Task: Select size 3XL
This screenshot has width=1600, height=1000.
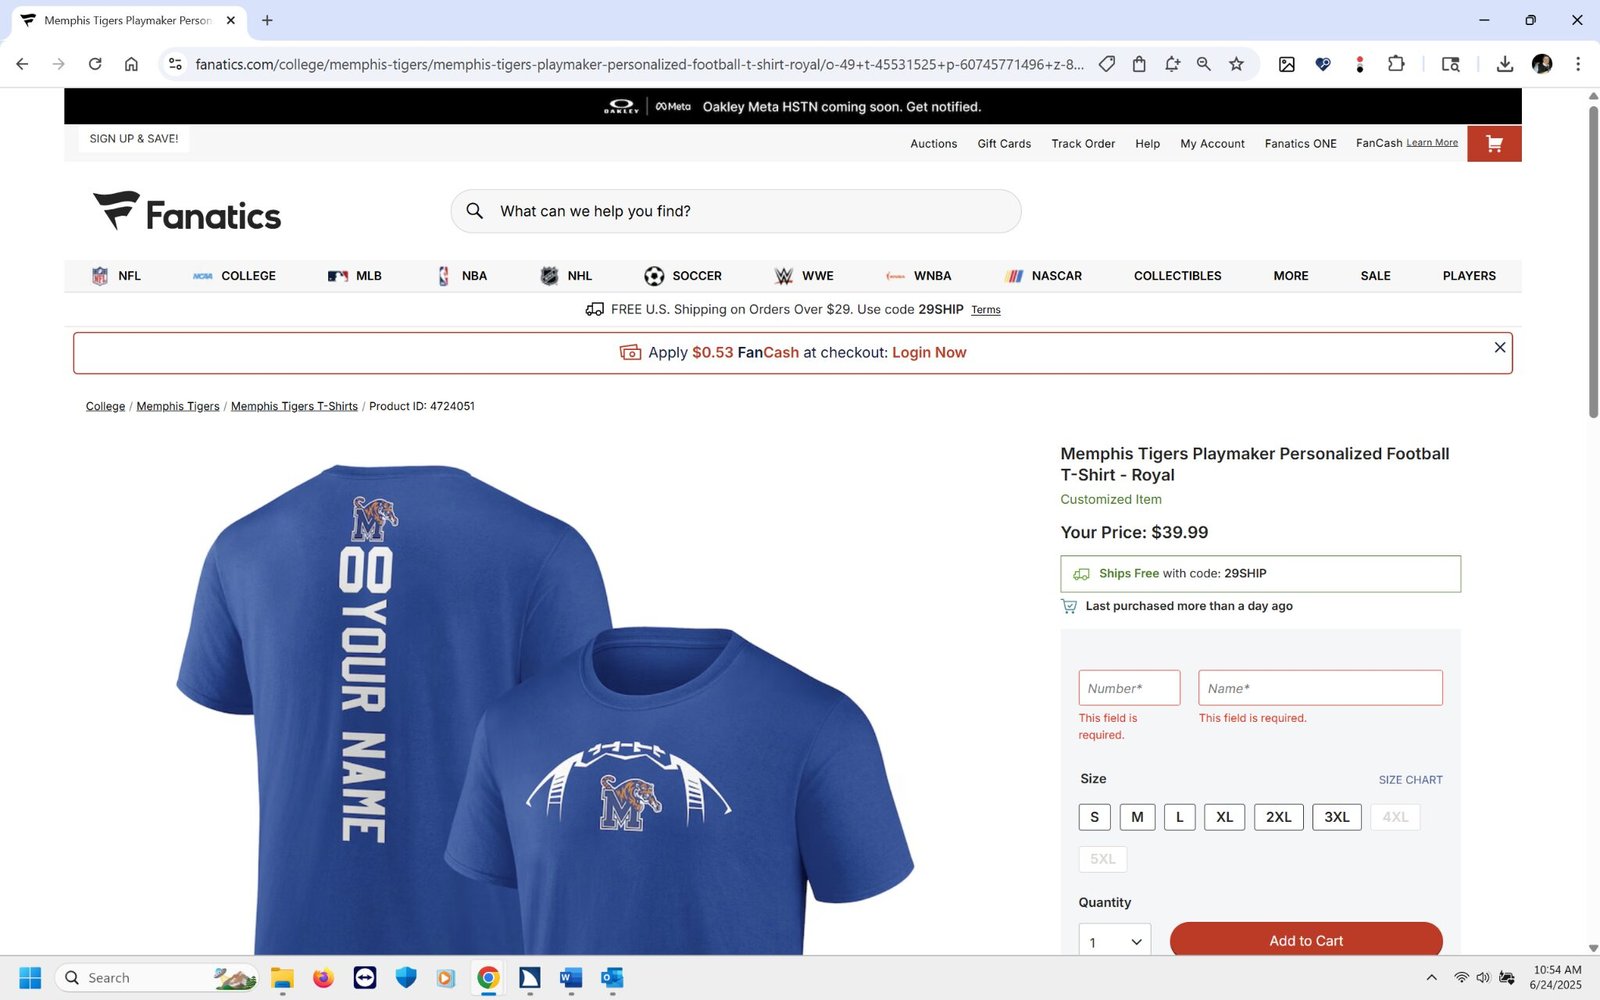Action: click(1337, 817)
